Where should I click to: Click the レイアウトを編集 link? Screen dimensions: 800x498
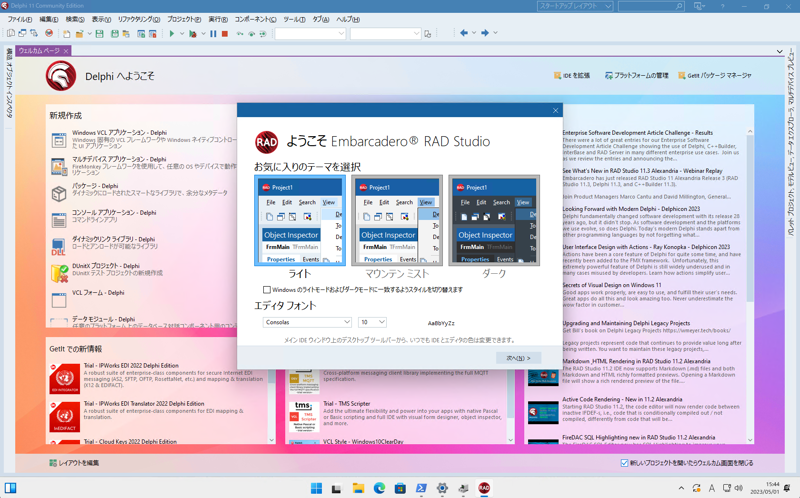[x=74, y=463]
